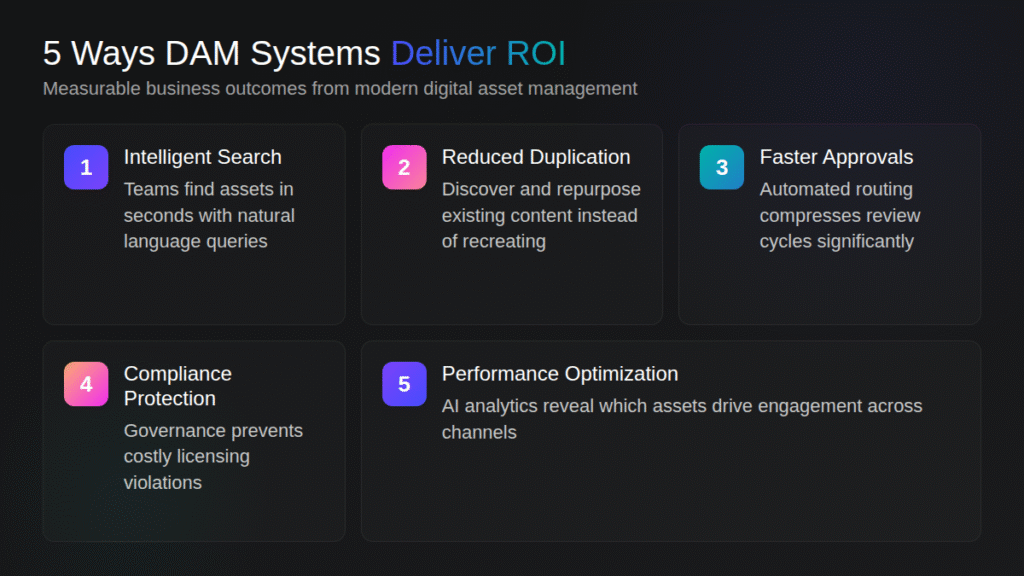The width and height of the screenshot is (1024, 576).
Task: Select the Compliance Protection heading
Action: point(177,385)
